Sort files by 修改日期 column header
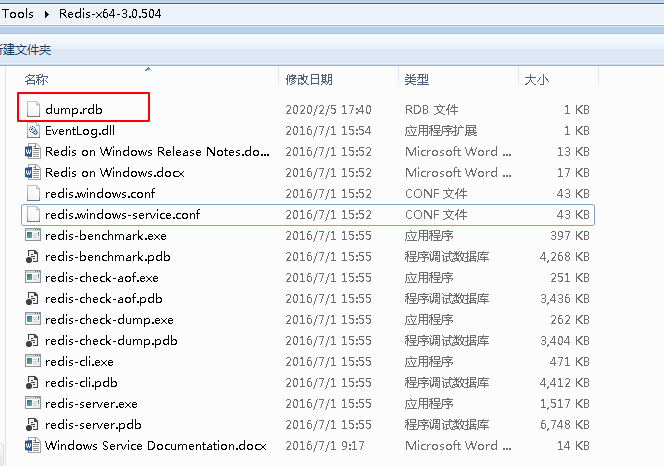This screenshot has width=664, height=466. coord(309,79)
